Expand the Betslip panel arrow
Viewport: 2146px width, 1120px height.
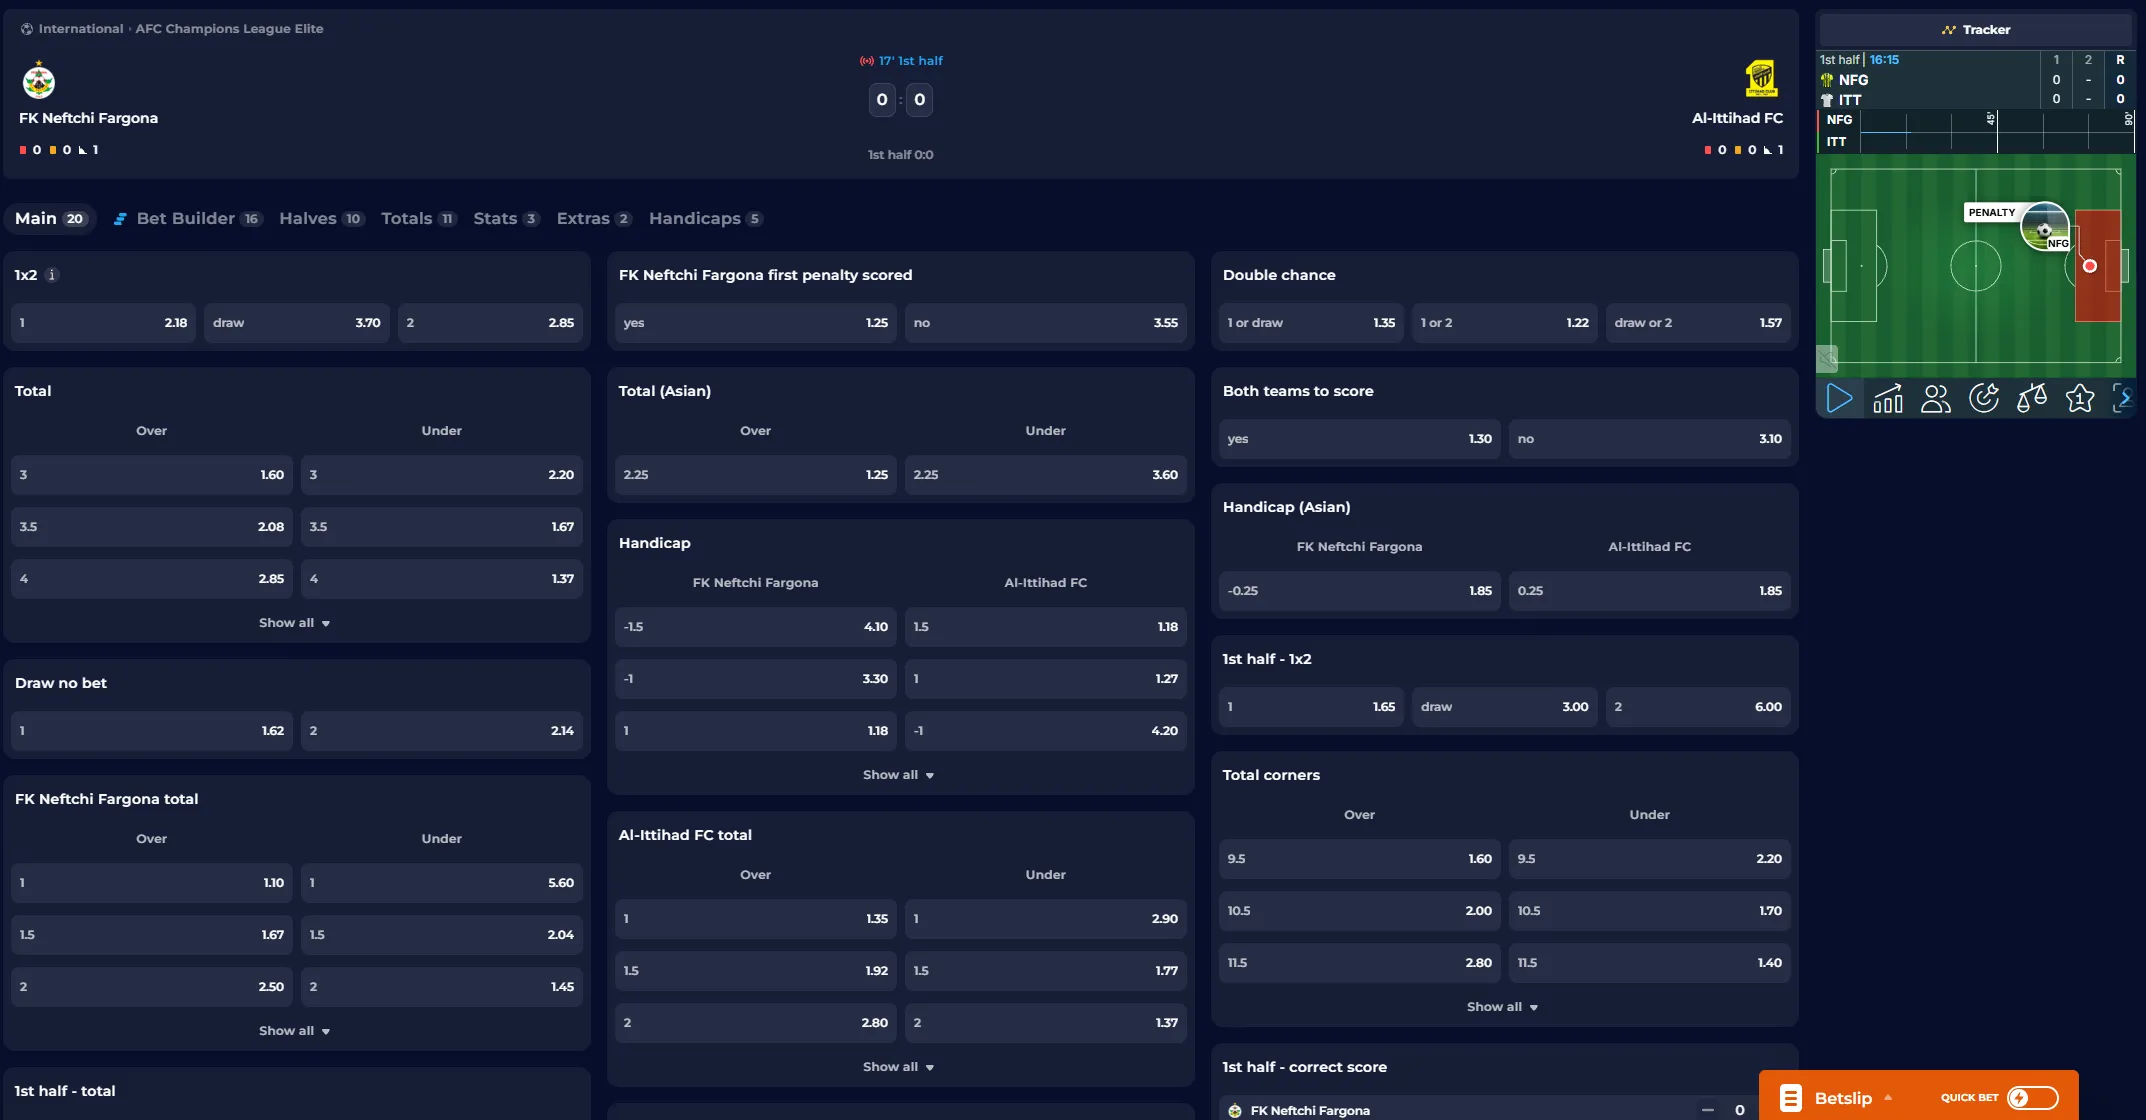coord(1888,1098)
